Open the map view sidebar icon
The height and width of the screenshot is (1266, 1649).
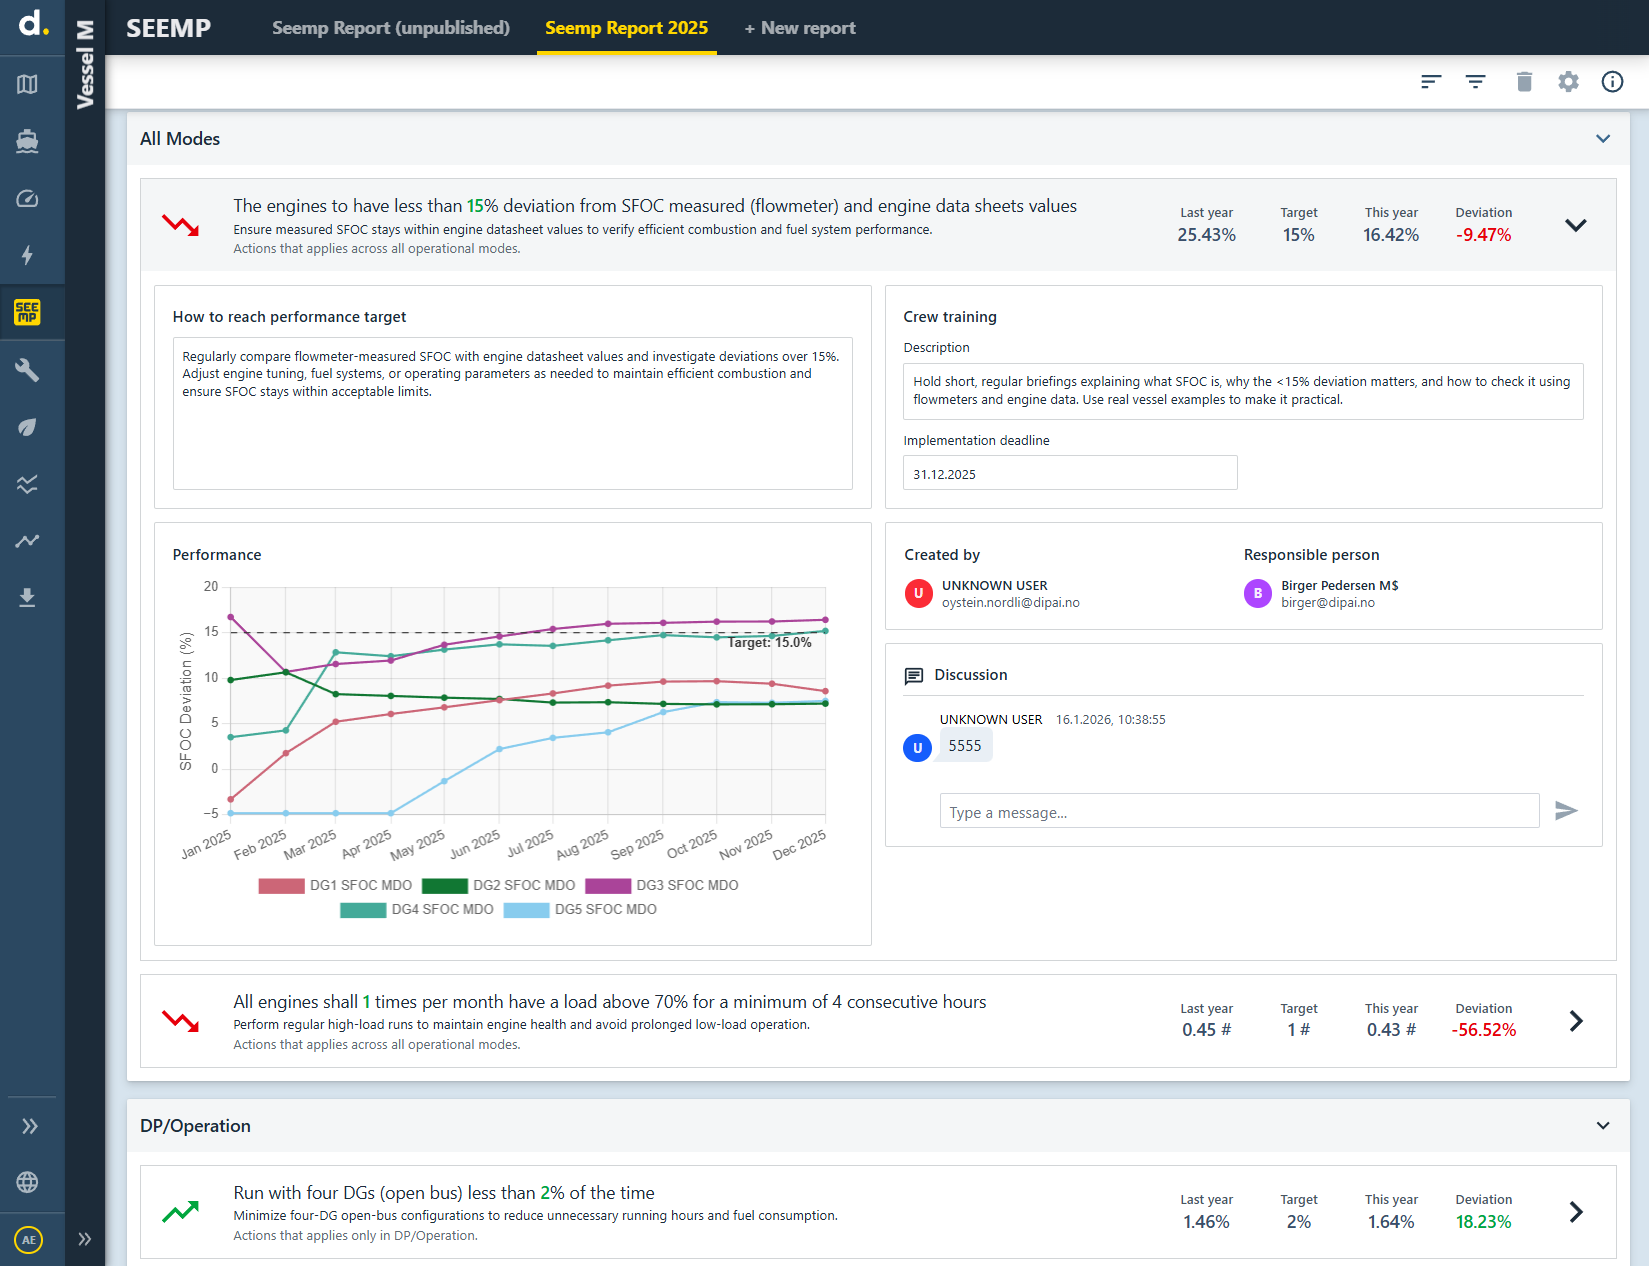pos(27,84)
